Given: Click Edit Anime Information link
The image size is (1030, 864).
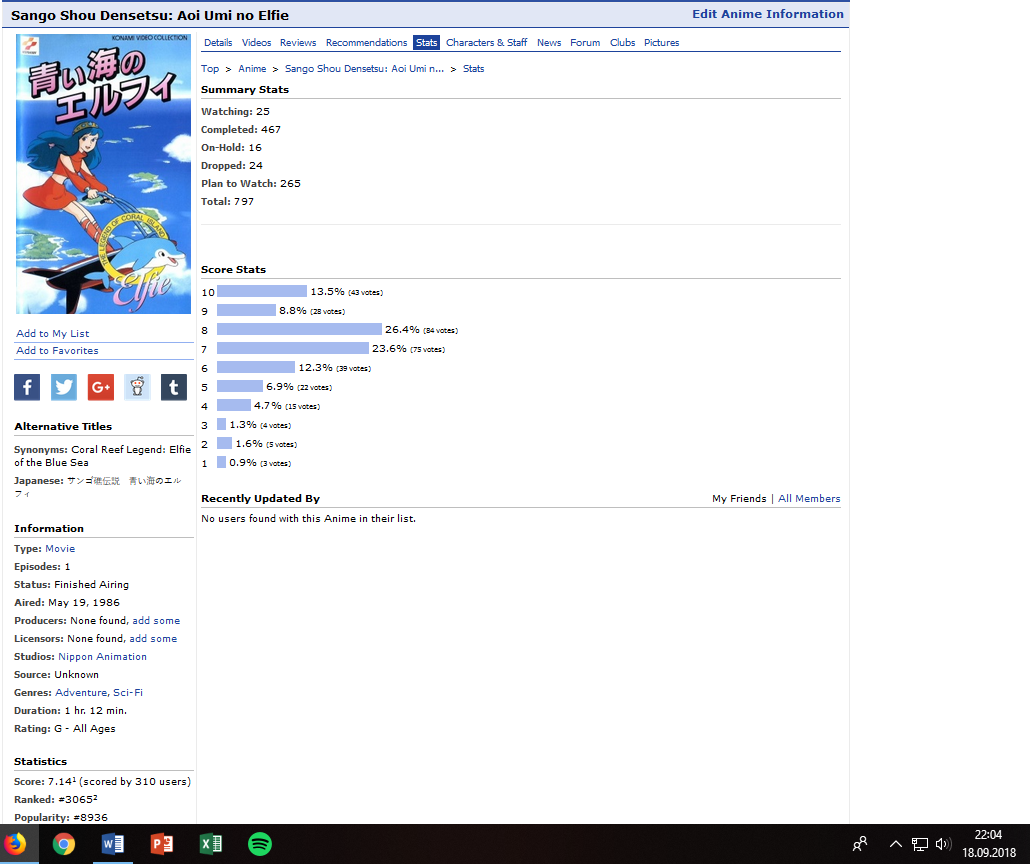Looking at the screenshot, I should [x=768, y=14].
